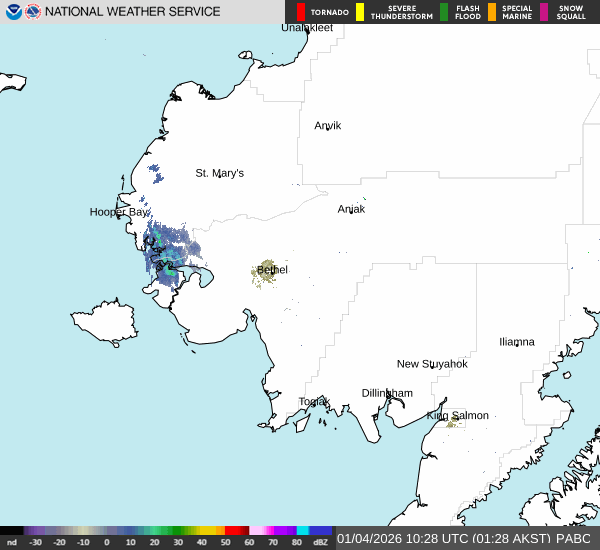Image resolution: width=600 pixels, height=550 pixels.
Task: Click the Aniak city label
Action: 351,209
